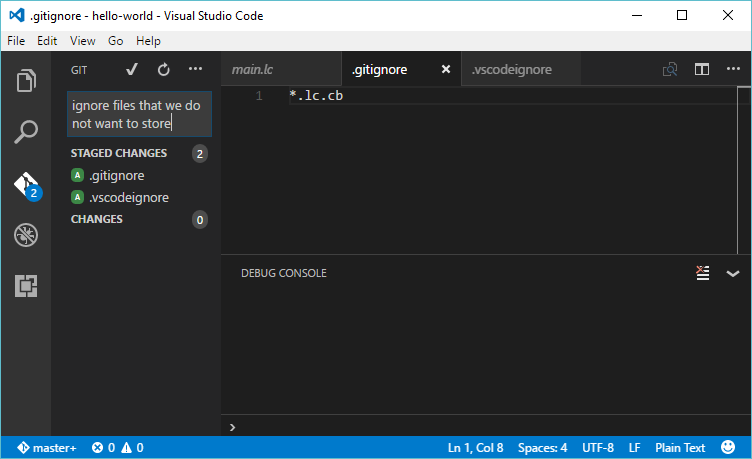Split the editor view
The width and height of the screenshot is (752, 459).
click(x=702, y=69)
